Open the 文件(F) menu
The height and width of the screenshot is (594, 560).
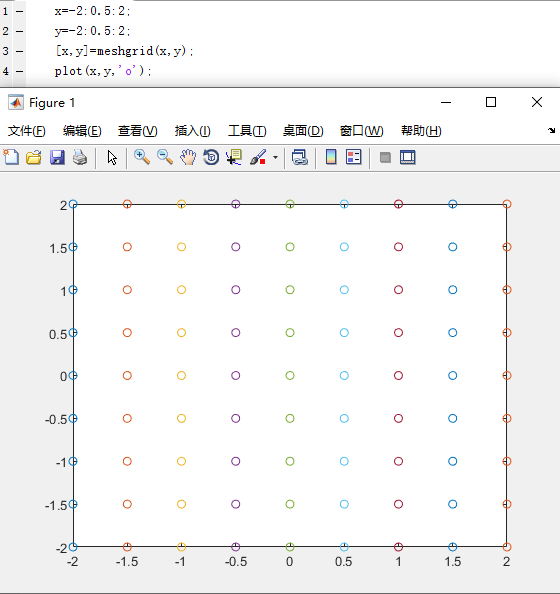[x=27, y=131]
